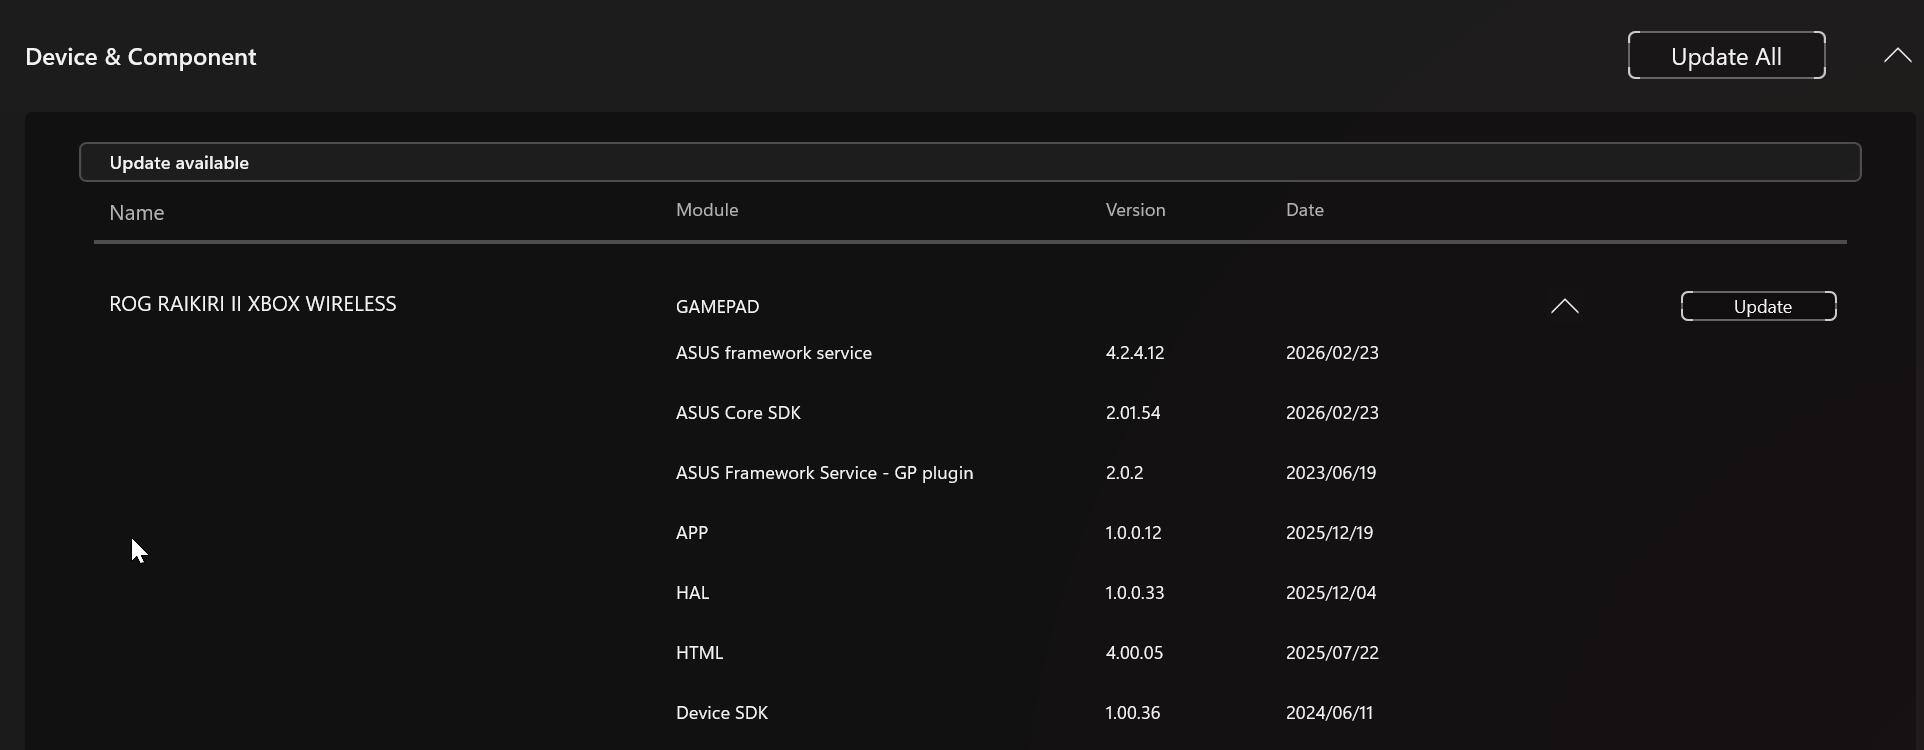1924x750 pixels.
Task: Select ROG RAIKIRI II XBOX WIRELESS device
Action: [x=253, y=304]
